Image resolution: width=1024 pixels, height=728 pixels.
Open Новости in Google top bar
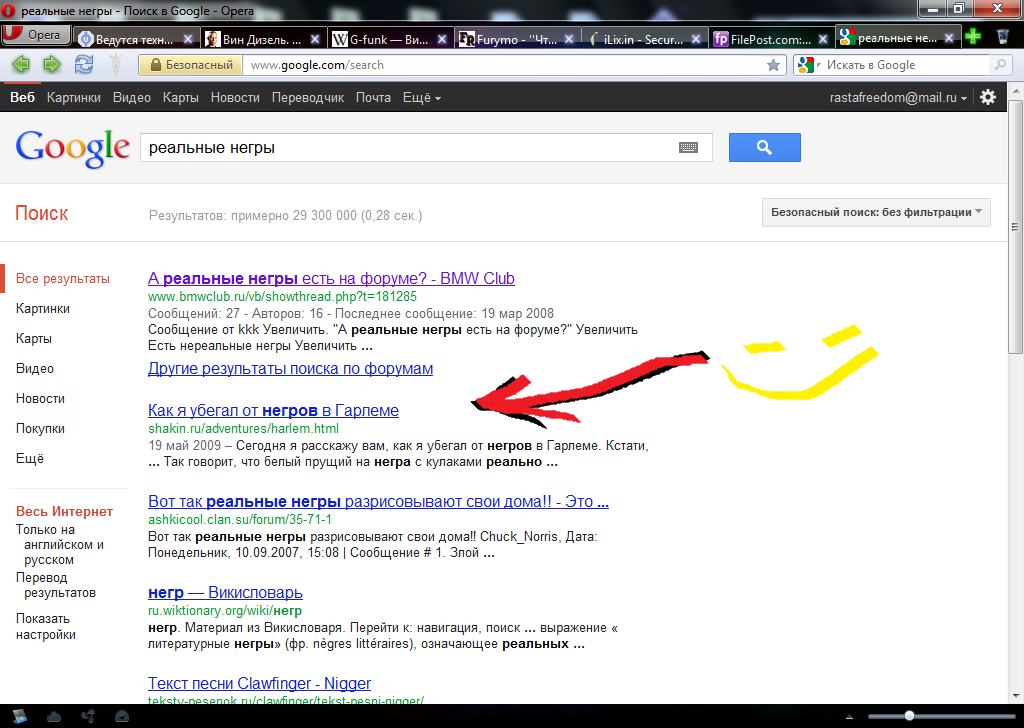tap(235, 97)
